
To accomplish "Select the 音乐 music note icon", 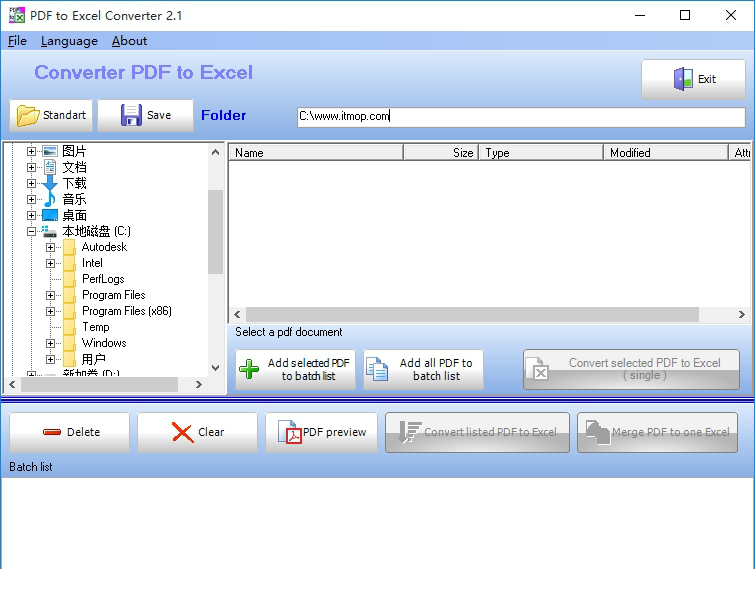I will pos(50,199).
